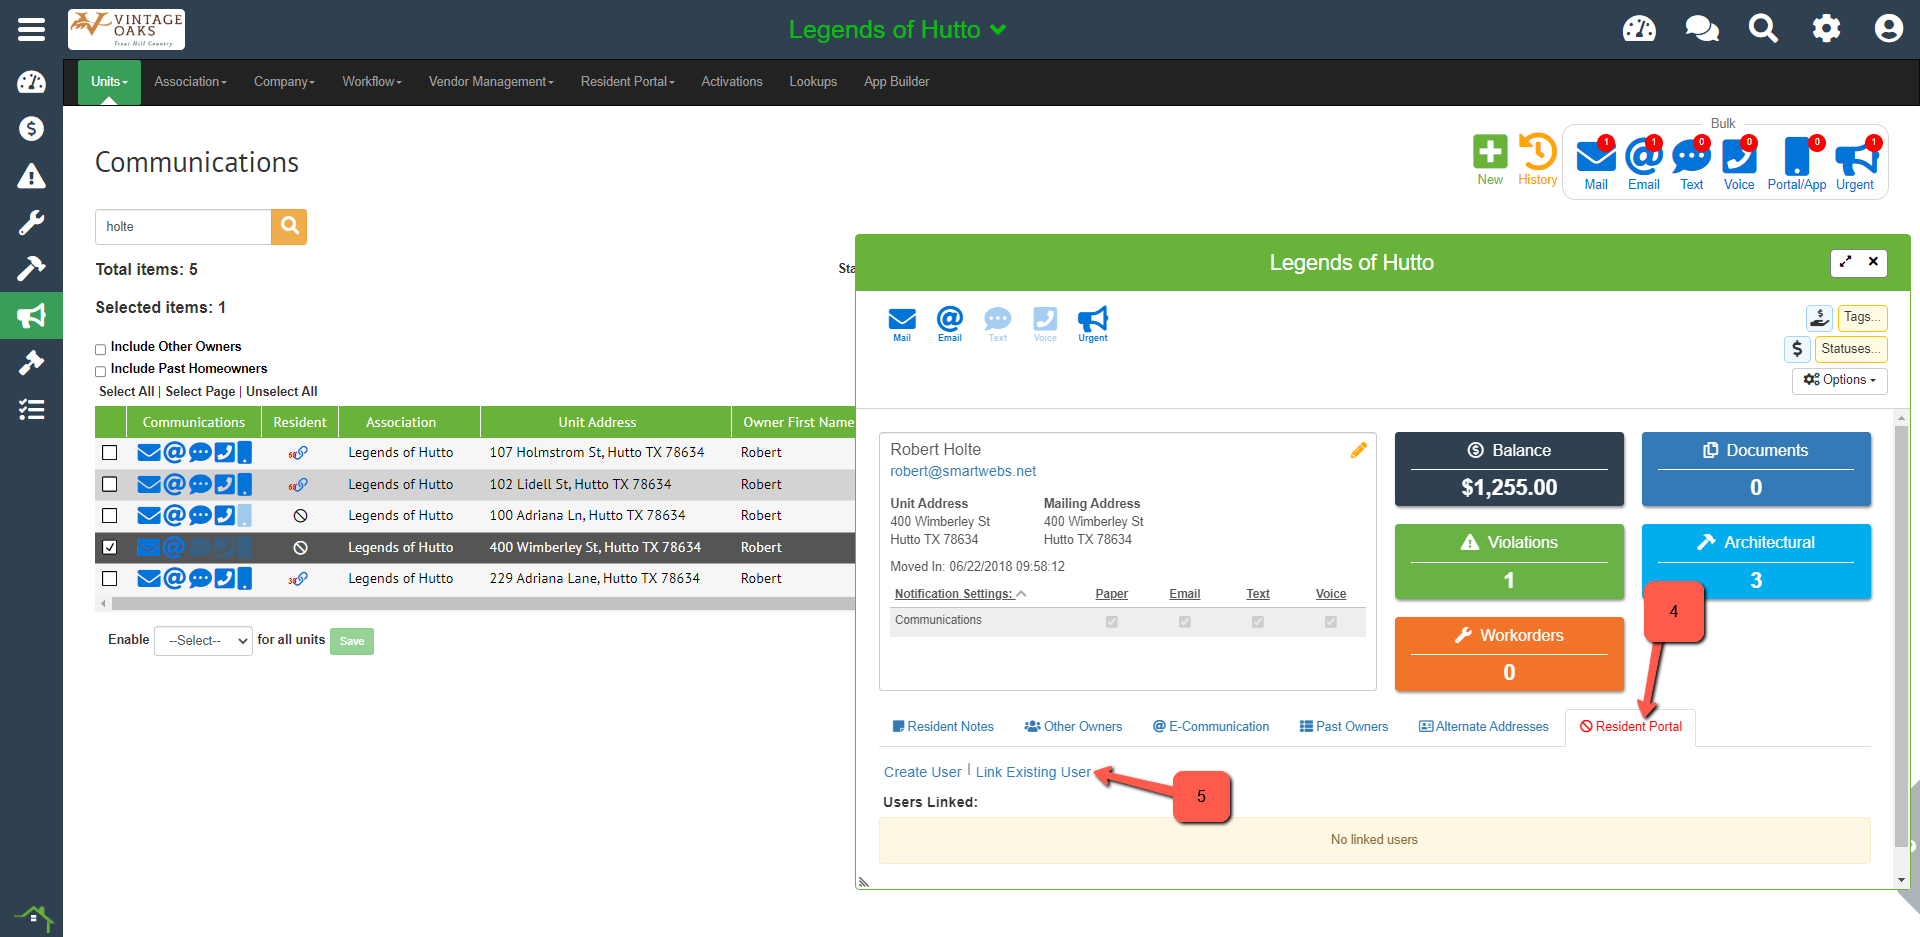
Task: Toggle Communications Voice notification checkbox
Action: pos(1331,622)
